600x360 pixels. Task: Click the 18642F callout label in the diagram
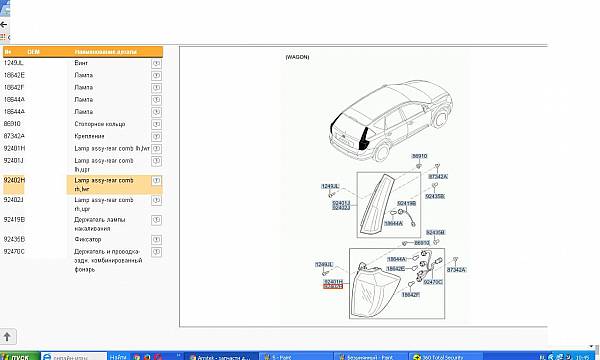[410, 295]
